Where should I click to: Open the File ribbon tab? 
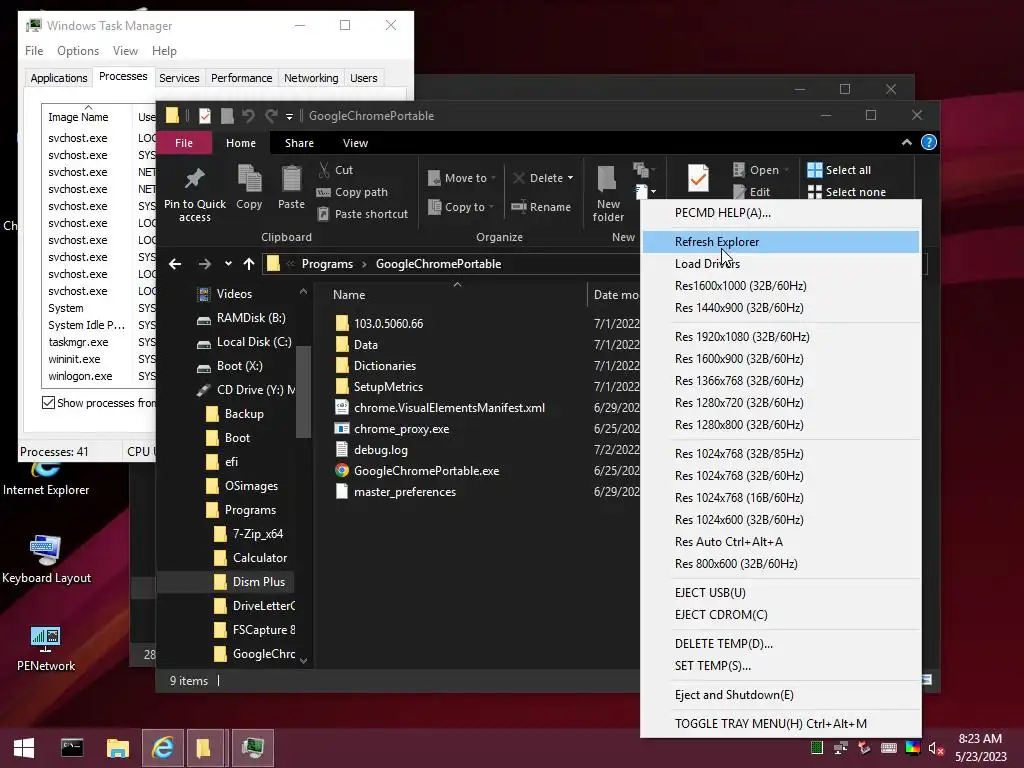tap(184, 143)
